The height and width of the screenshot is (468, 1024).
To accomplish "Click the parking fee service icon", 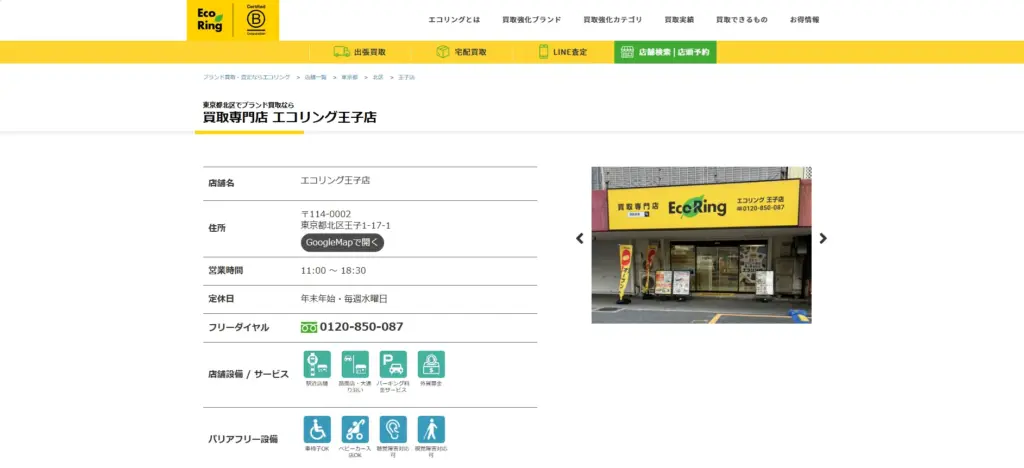I will pyautogui.click(x=393, y=365).
